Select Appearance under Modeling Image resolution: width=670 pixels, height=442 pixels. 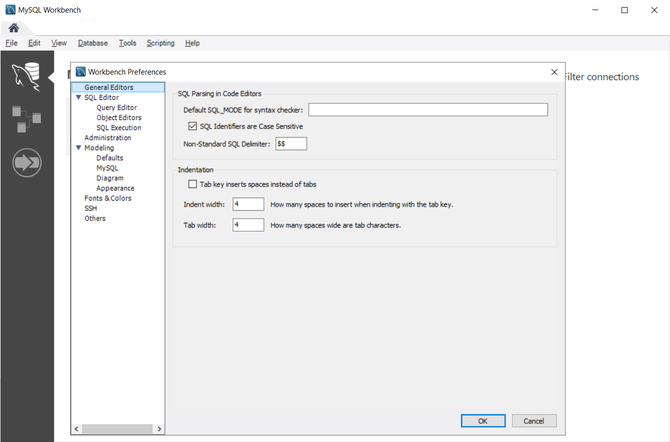[x=115, y=188]
